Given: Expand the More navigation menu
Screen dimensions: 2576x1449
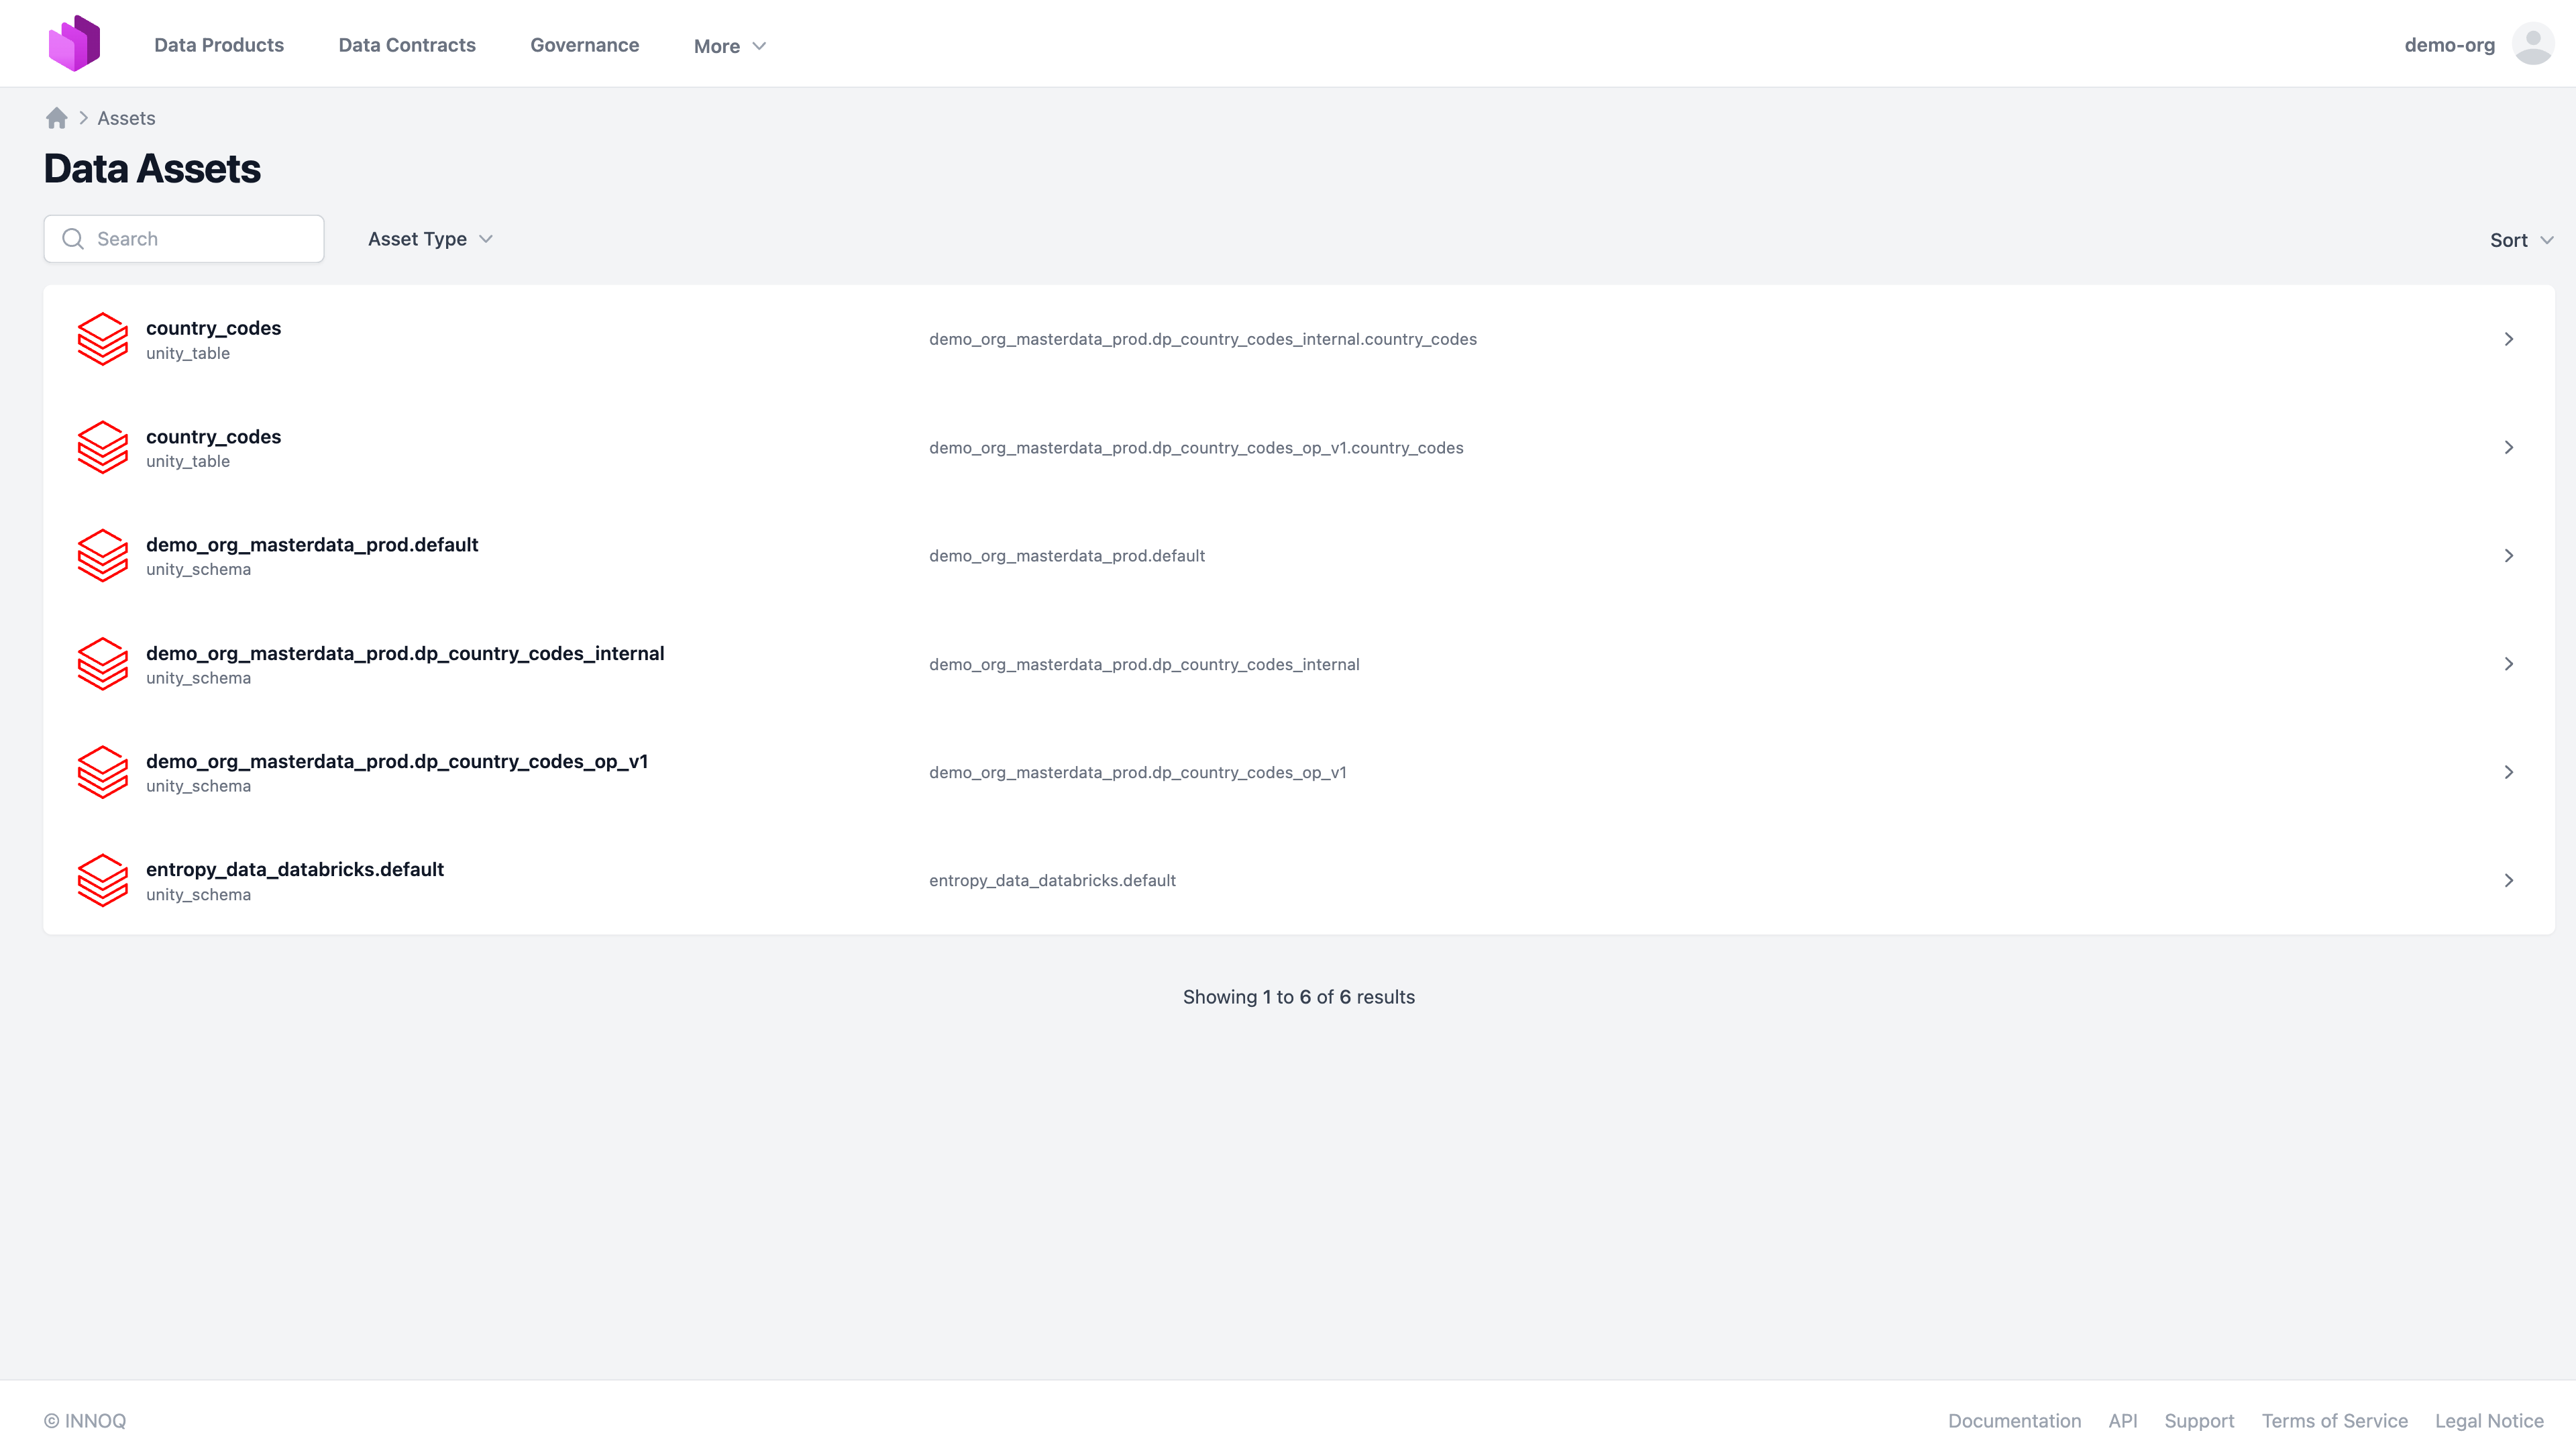Looking at the screenshot, I should pyautogui.click(x=730, y=46).
